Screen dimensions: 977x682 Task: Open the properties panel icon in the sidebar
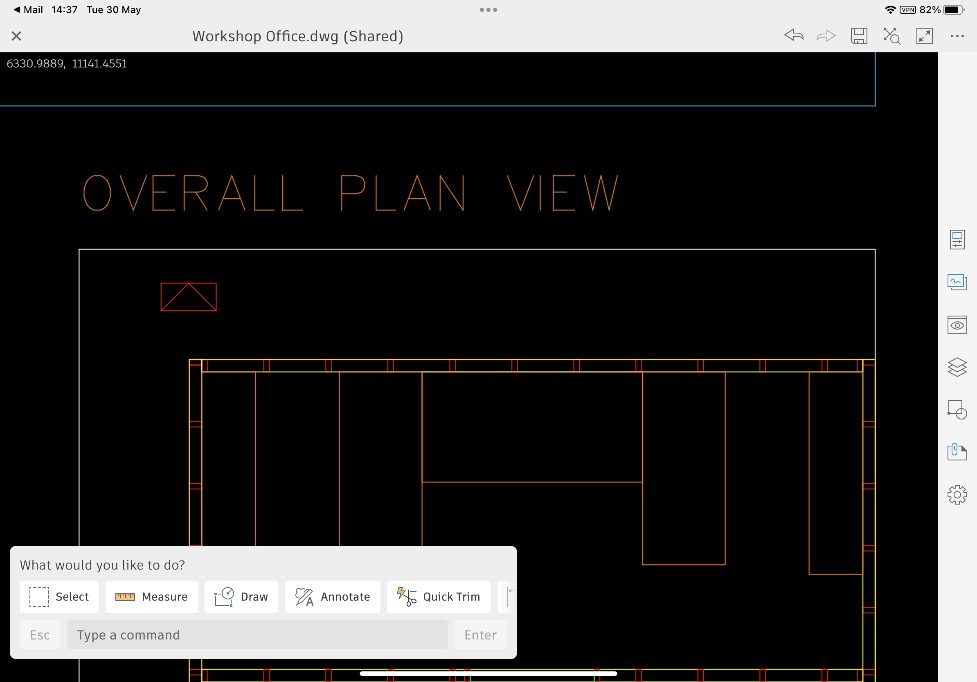[x=957, y=240]
